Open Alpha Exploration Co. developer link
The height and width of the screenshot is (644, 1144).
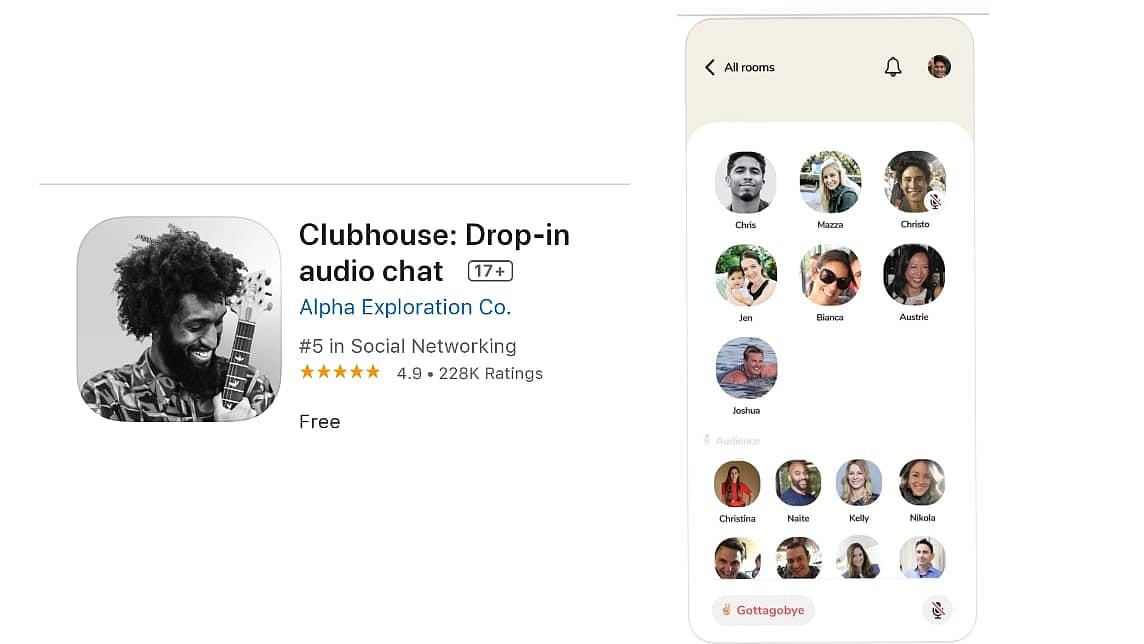(405, 307)
